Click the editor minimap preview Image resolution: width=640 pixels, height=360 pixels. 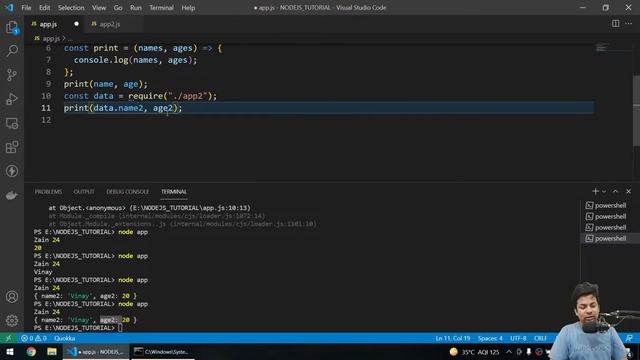(x=602, y=48)
